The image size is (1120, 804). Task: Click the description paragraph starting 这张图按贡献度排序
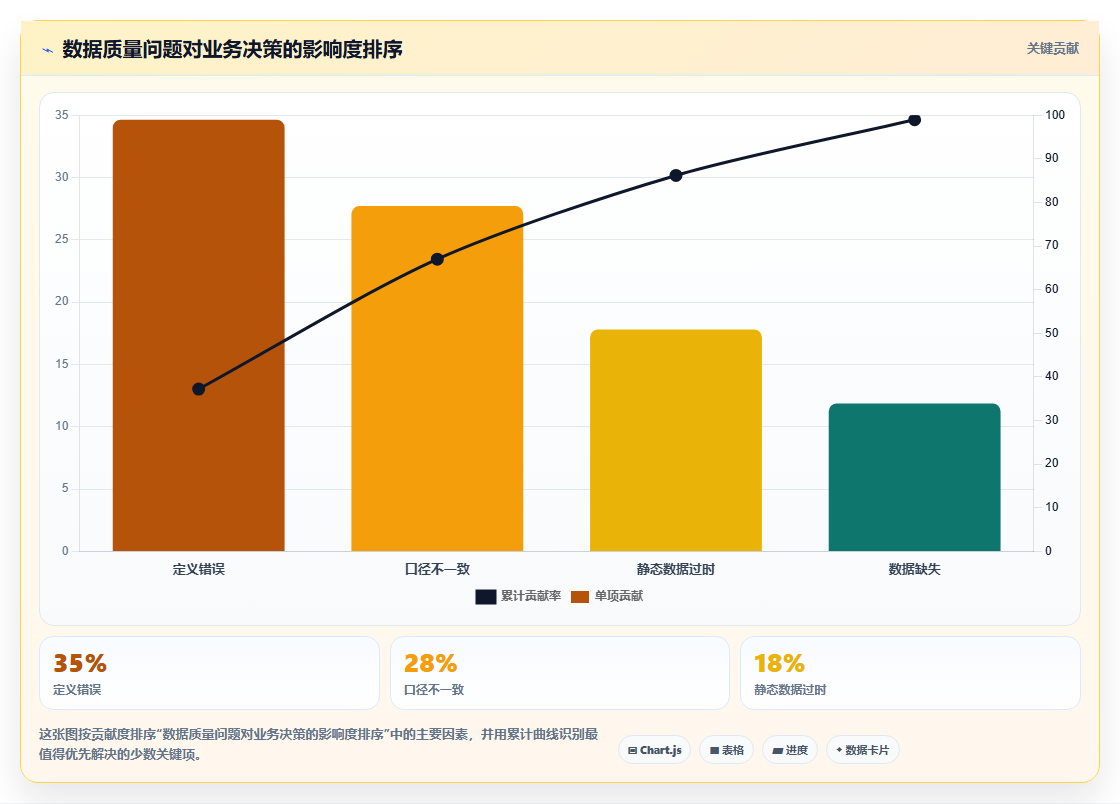(x=319, y=744)
